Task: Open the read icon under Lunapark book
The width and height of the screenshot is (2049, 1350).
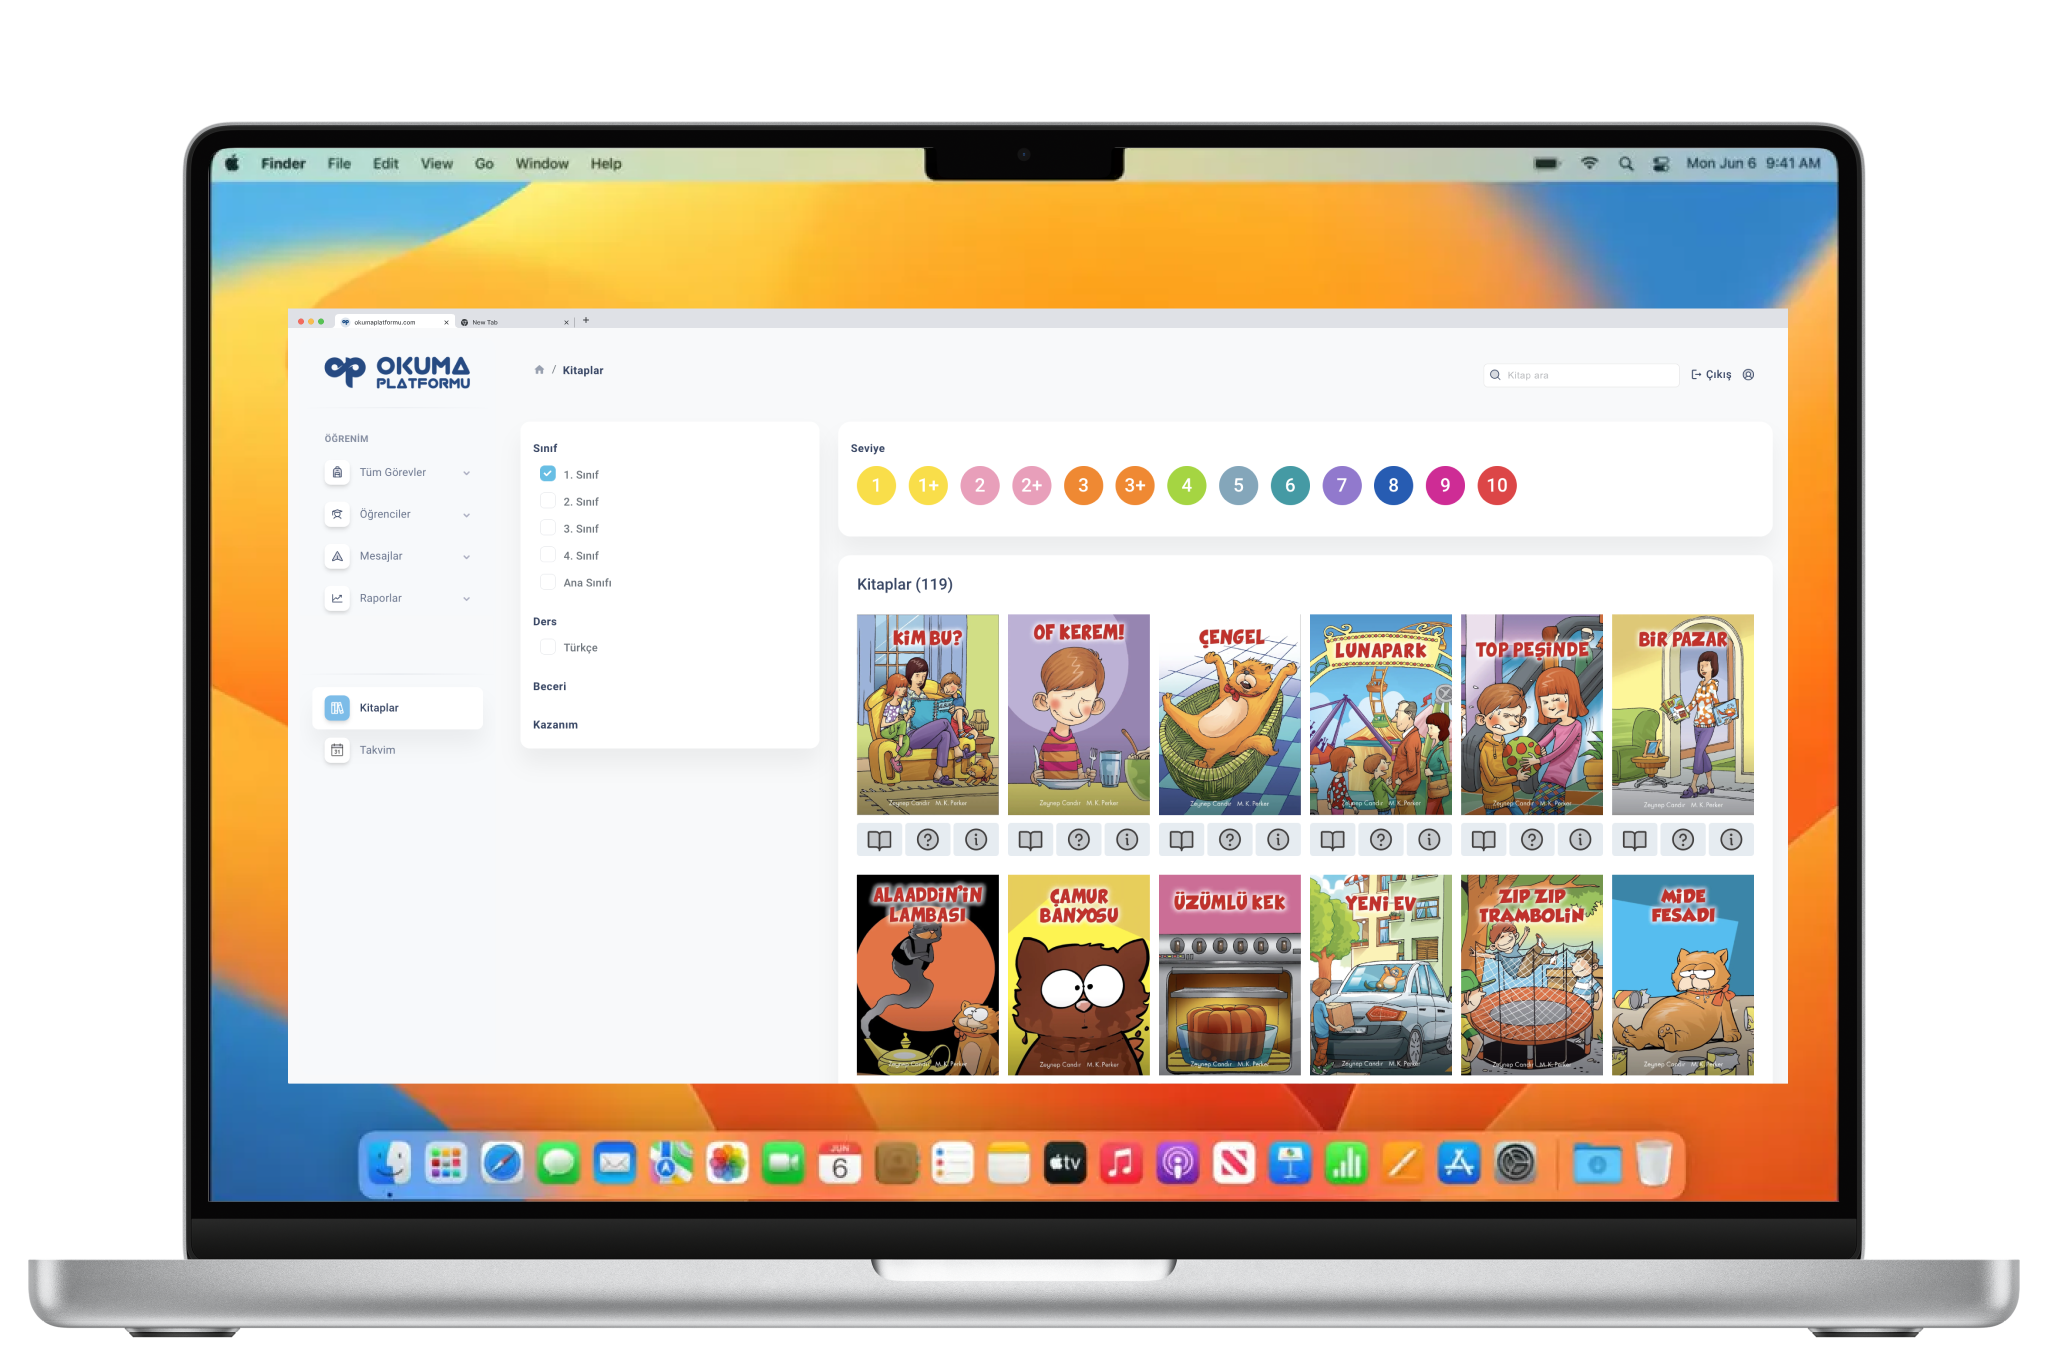Action: 1332,840
